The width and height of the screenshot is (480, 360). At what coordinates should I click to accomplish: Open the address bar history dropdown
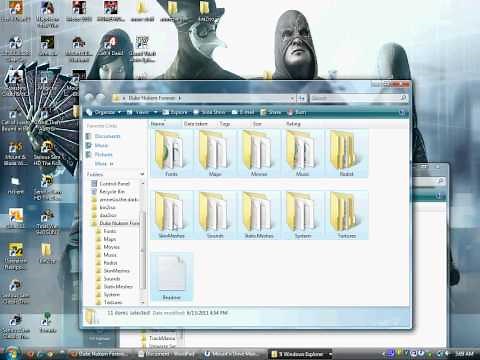pos(292,98)
